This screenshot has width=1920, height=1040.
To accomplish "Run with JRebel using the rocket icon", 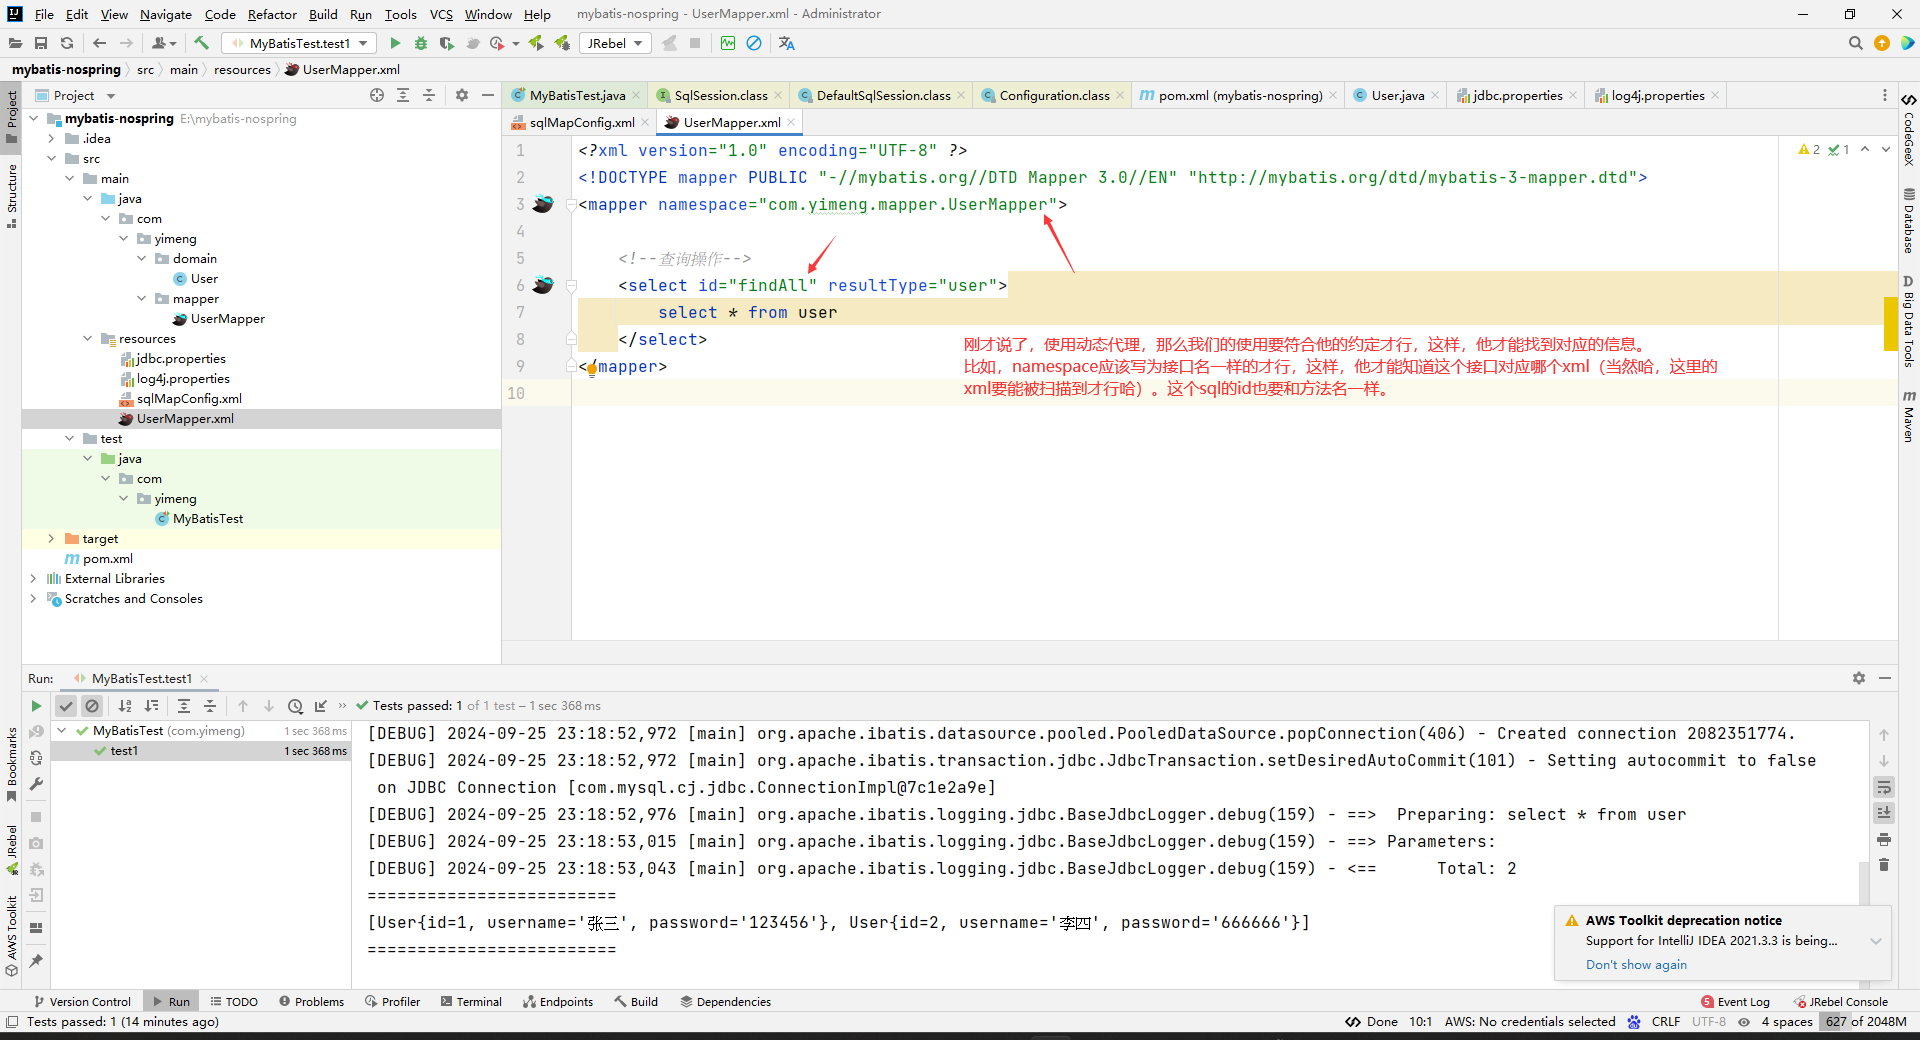I will coord(537,43).
